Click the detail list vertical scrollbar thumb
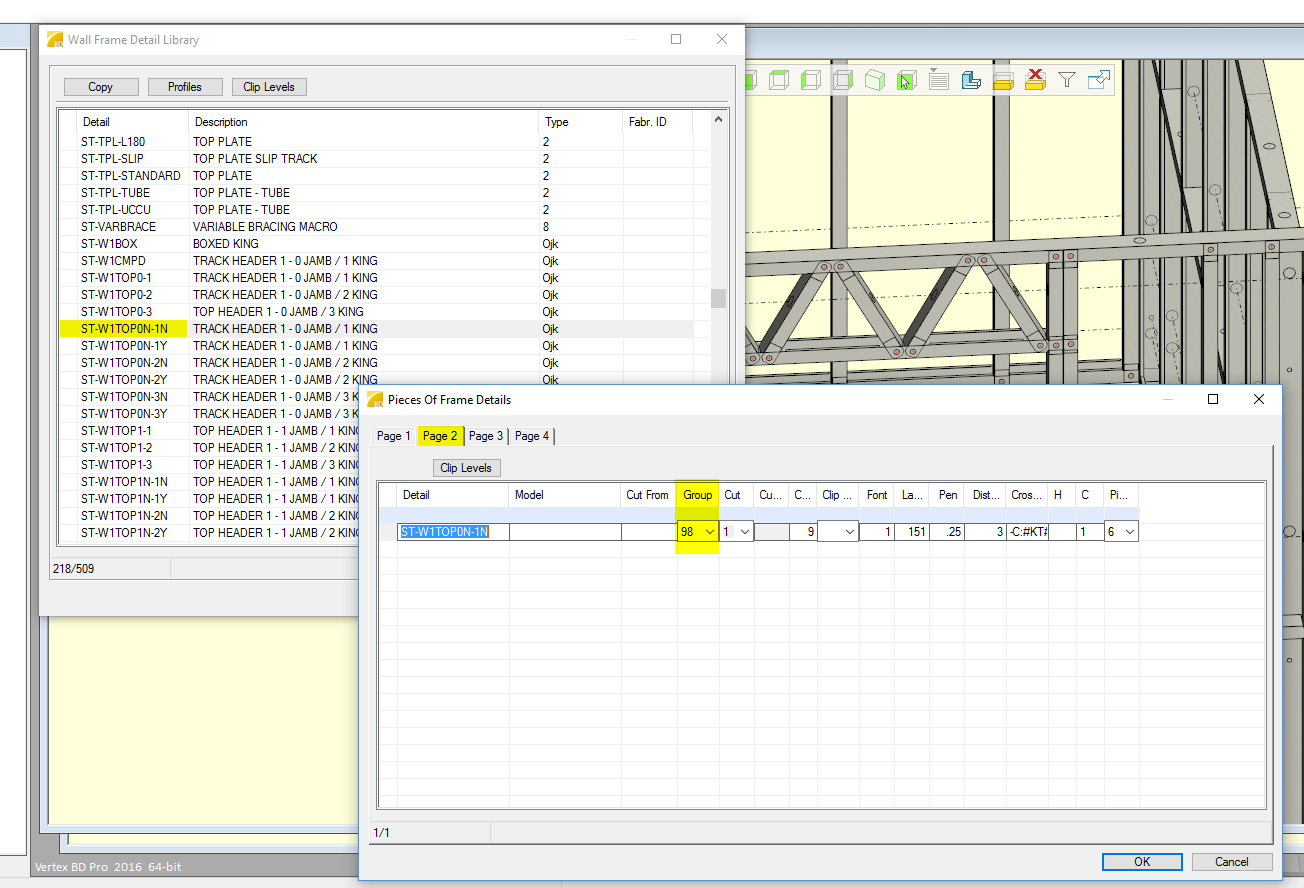 [x=717, y=298]
